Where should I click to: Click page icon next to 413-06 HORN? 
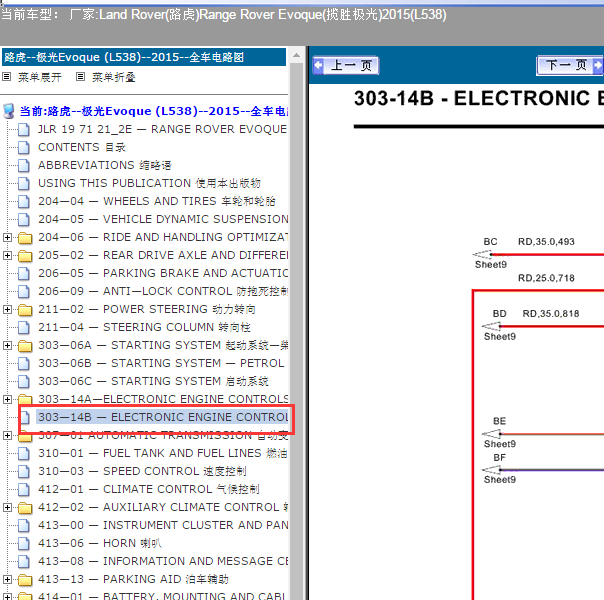tap(24, 544)
